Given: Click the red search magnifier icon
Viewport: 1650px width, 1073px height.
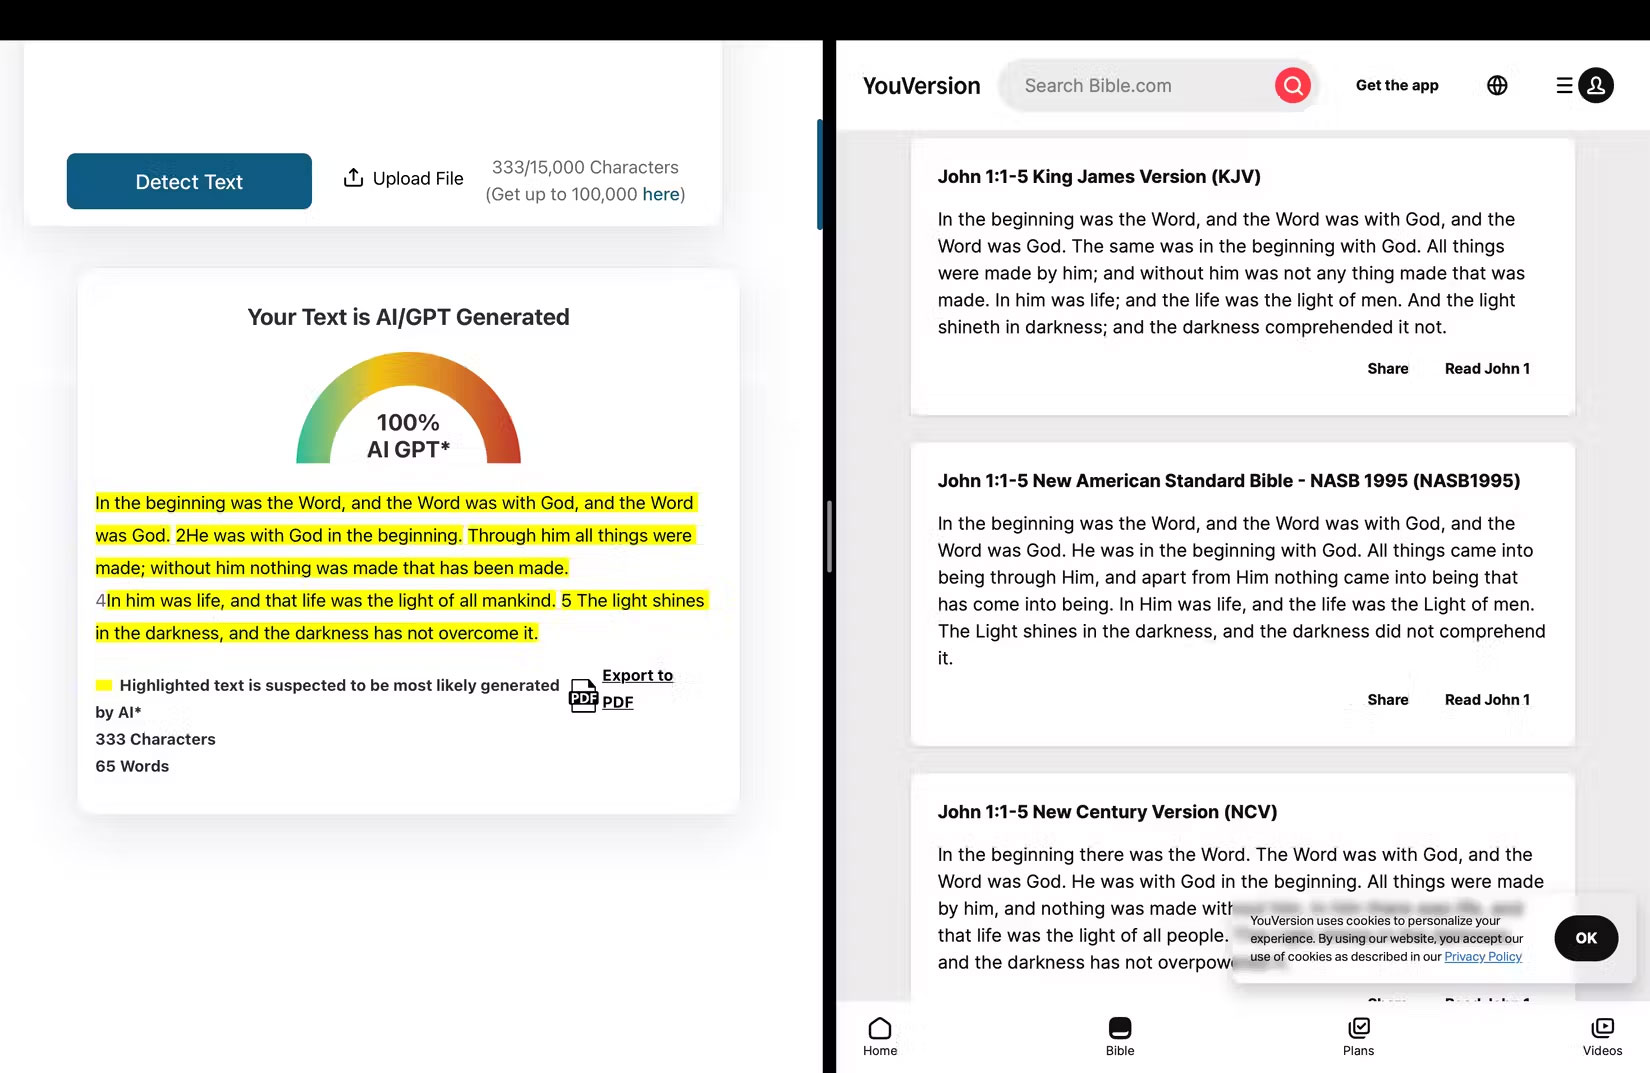Looking at the screenshot, I should [x=1292, y=85].
